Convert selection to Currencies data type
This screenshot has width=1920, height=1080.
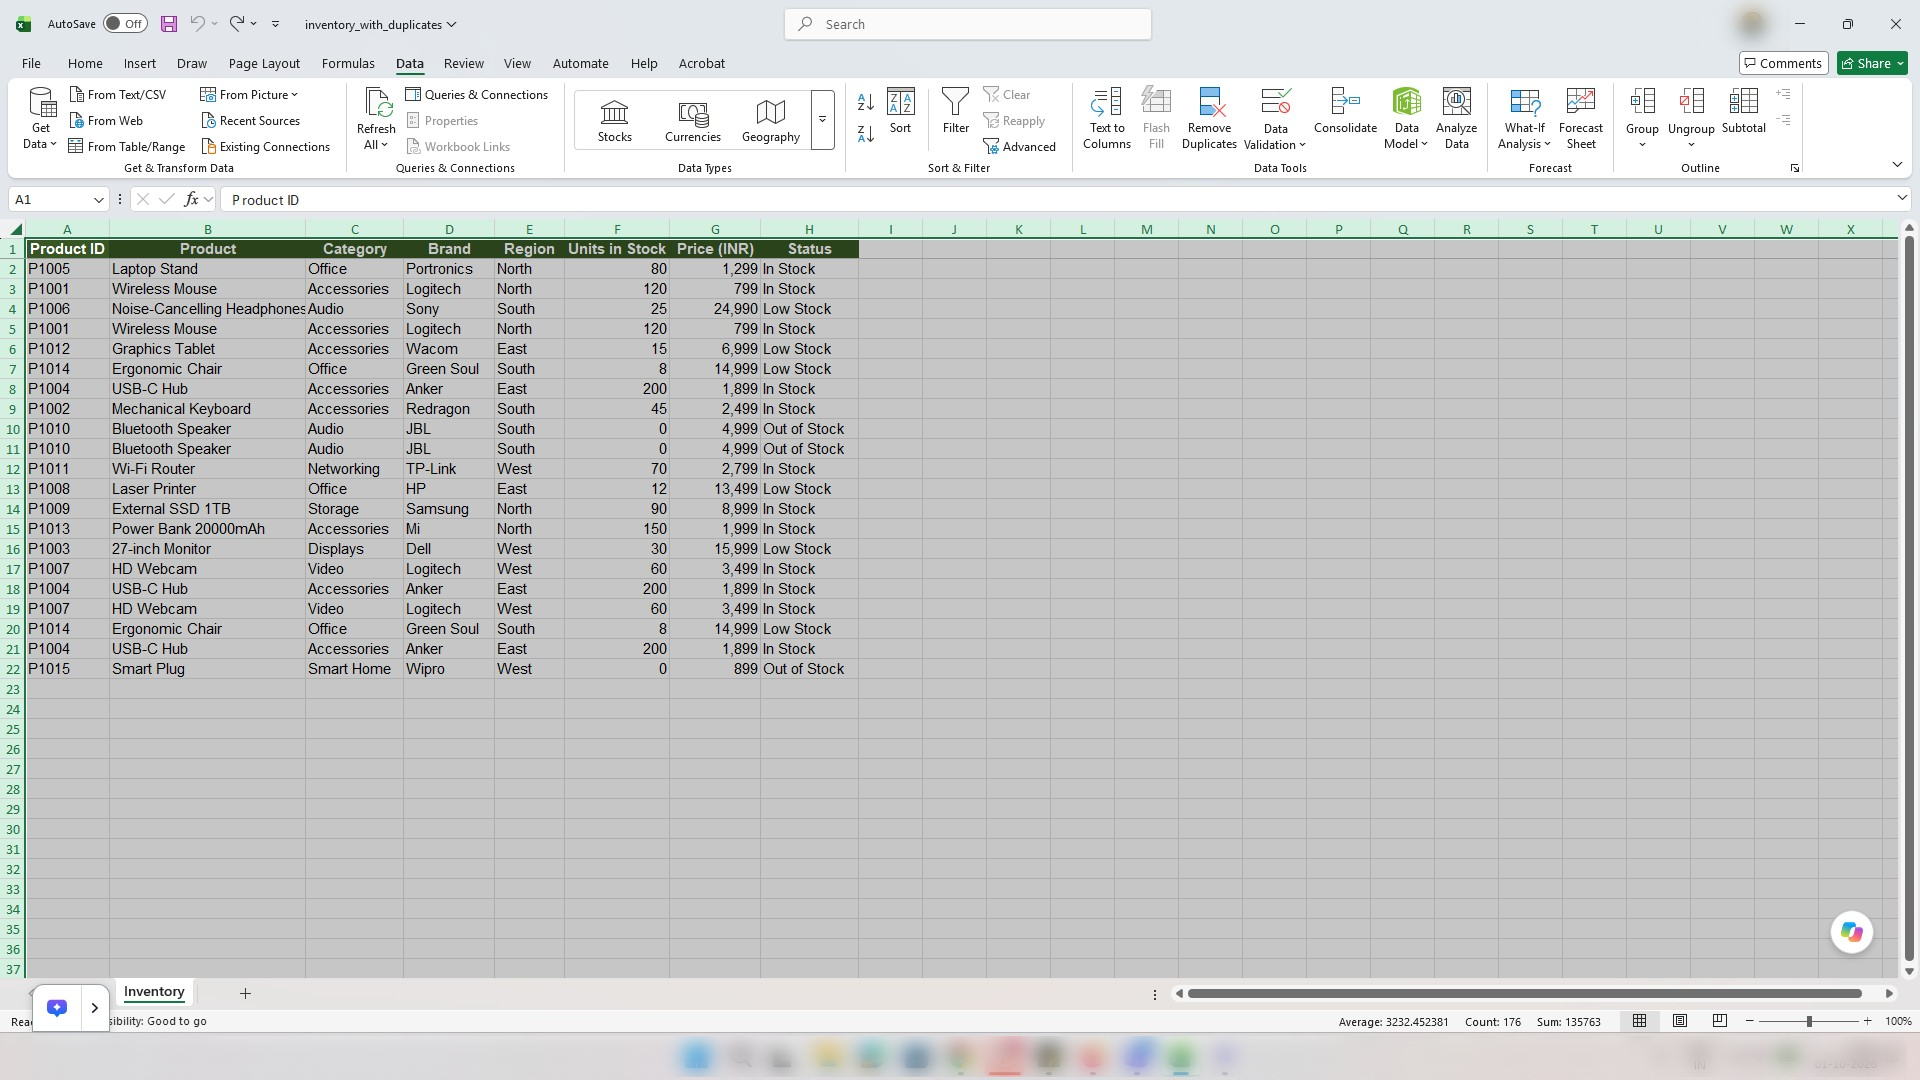[692, 121]
